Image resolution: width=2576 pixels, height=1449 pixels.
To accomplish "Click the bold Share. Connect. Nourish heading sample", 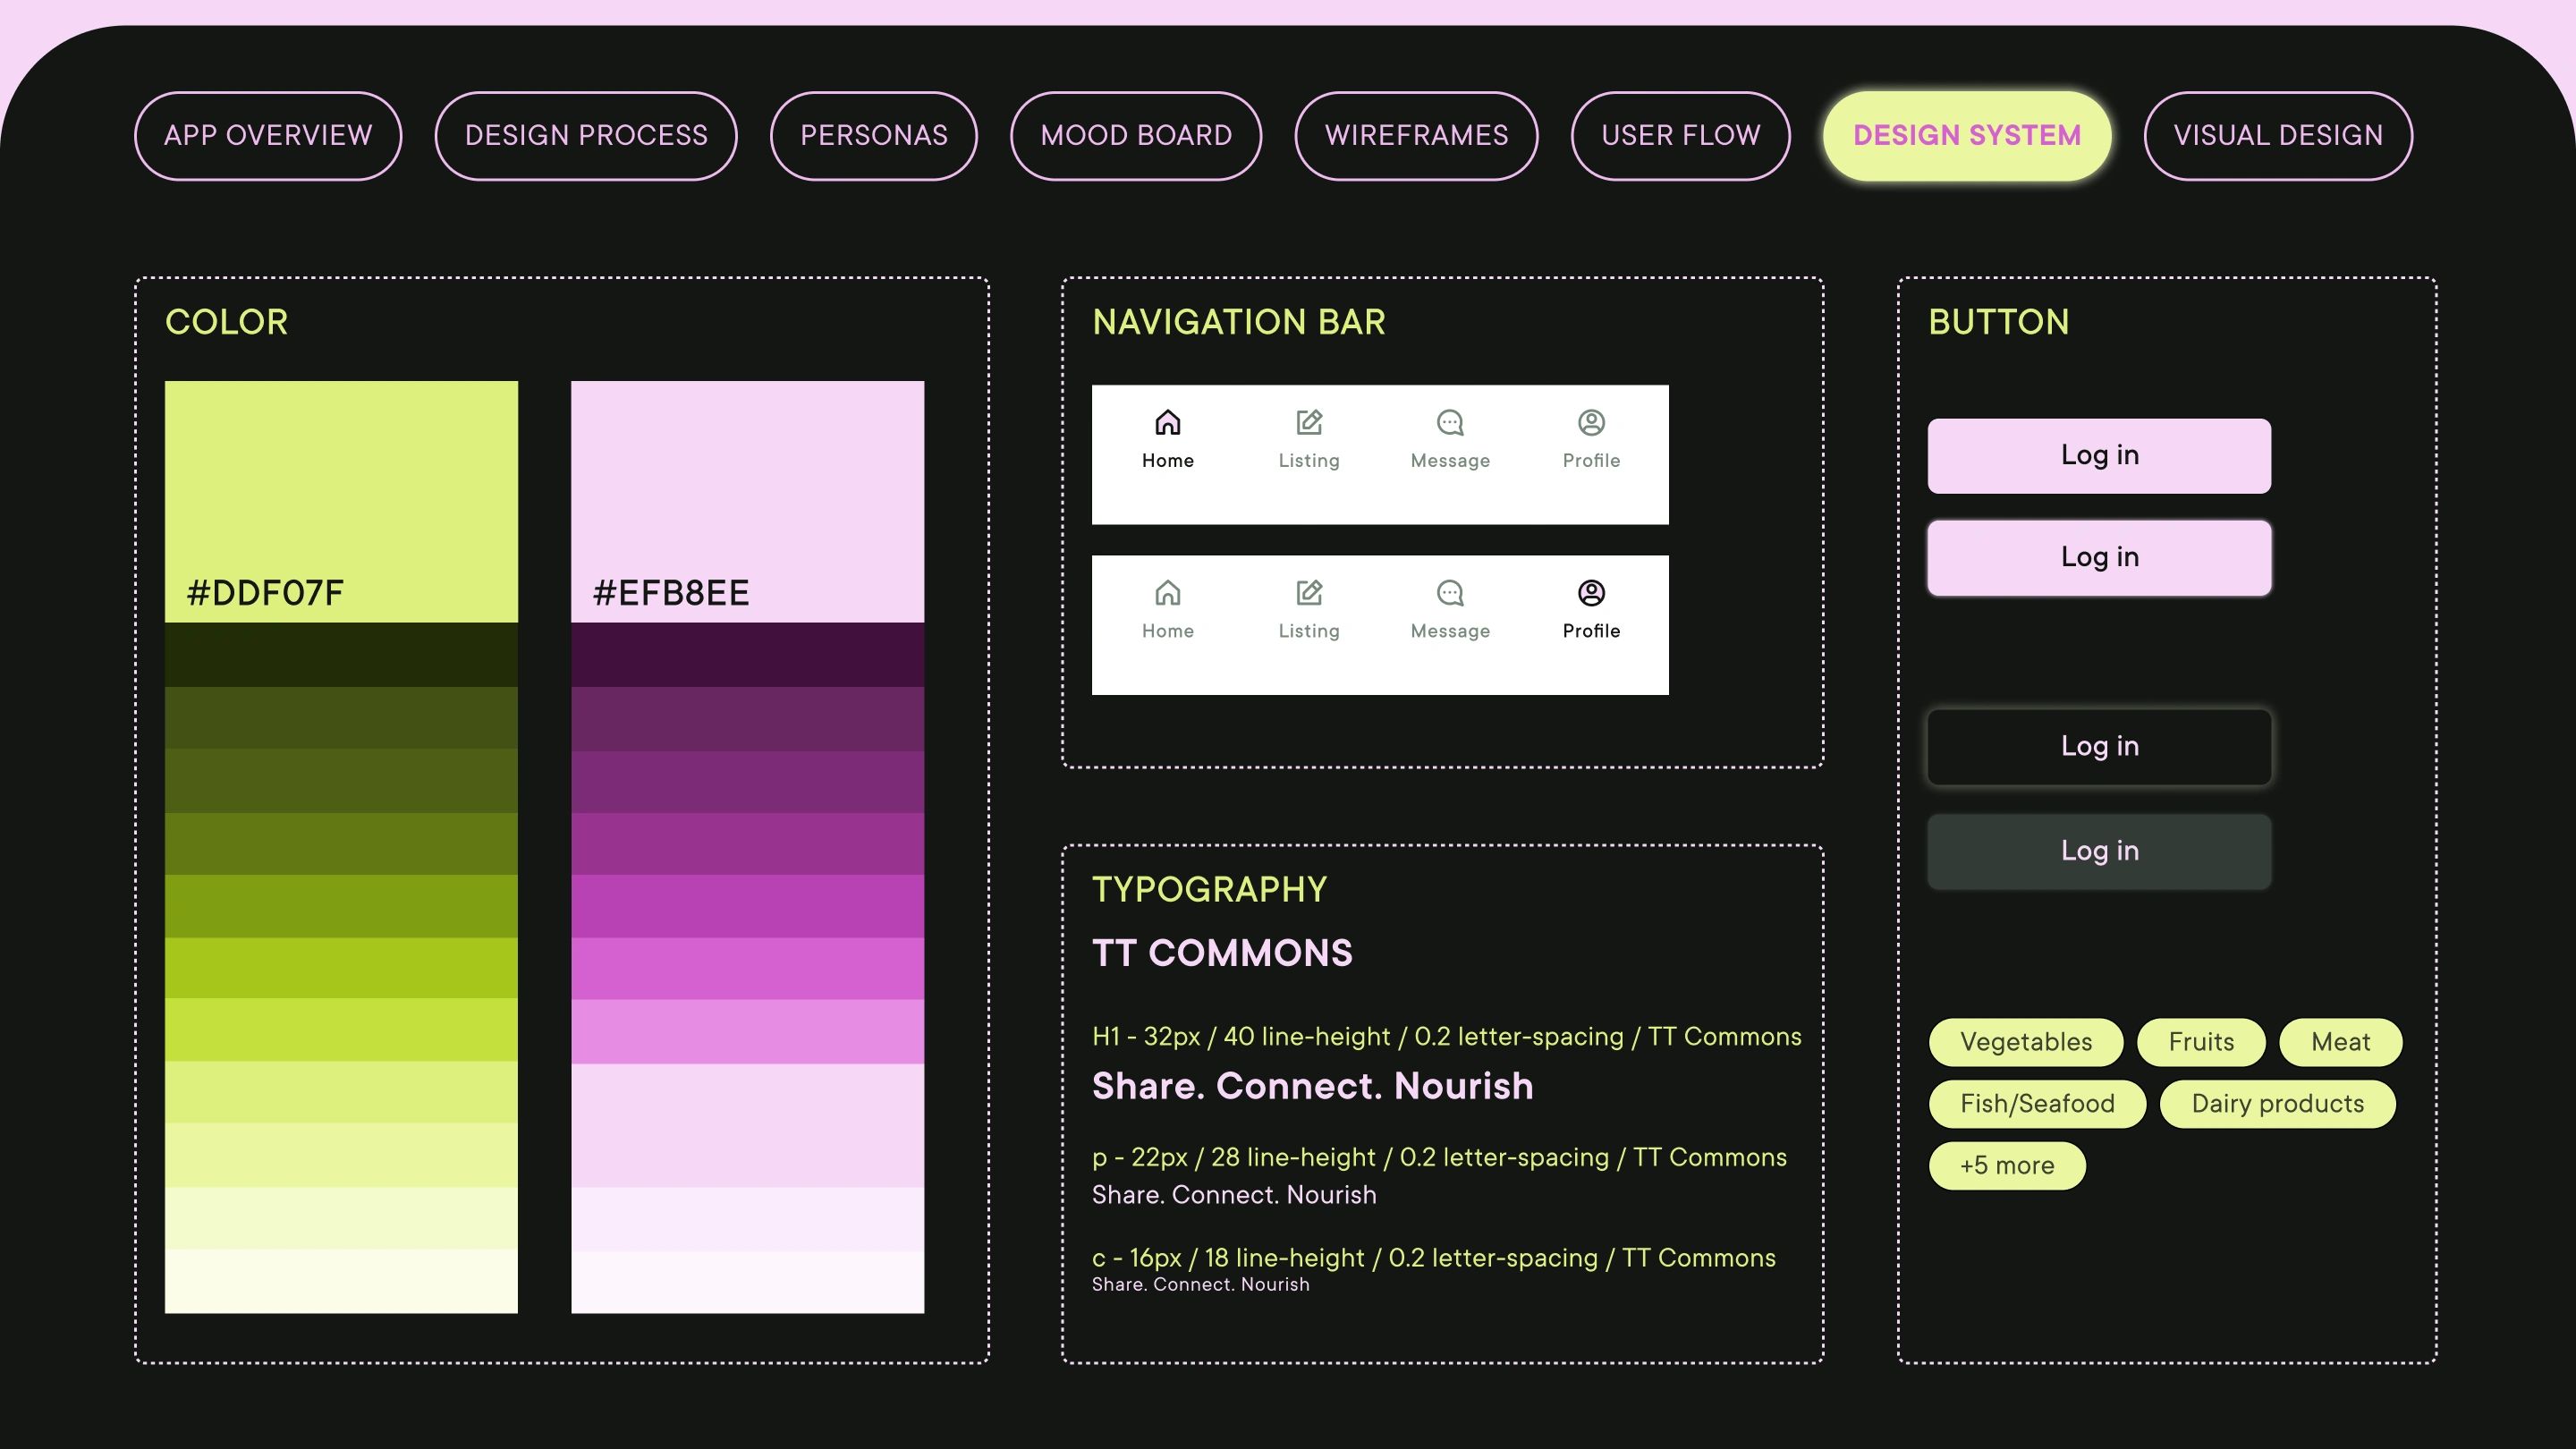I will click(x=1312, y=1086).
